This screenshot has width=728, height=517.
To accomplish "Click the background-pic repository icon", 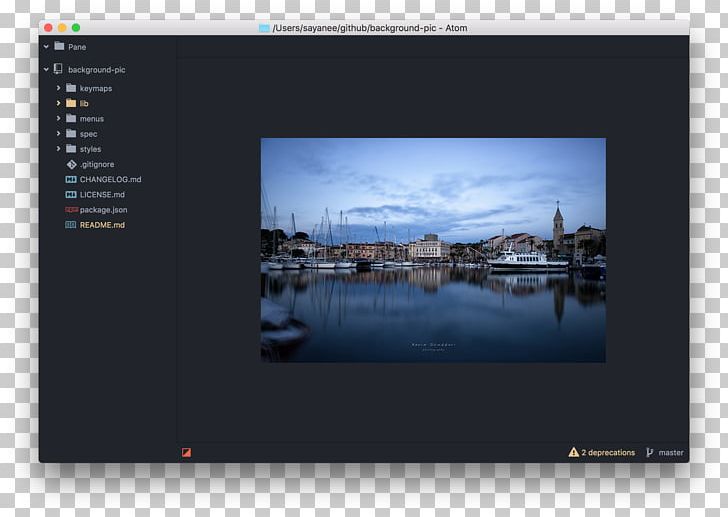I will click(59, 69).
